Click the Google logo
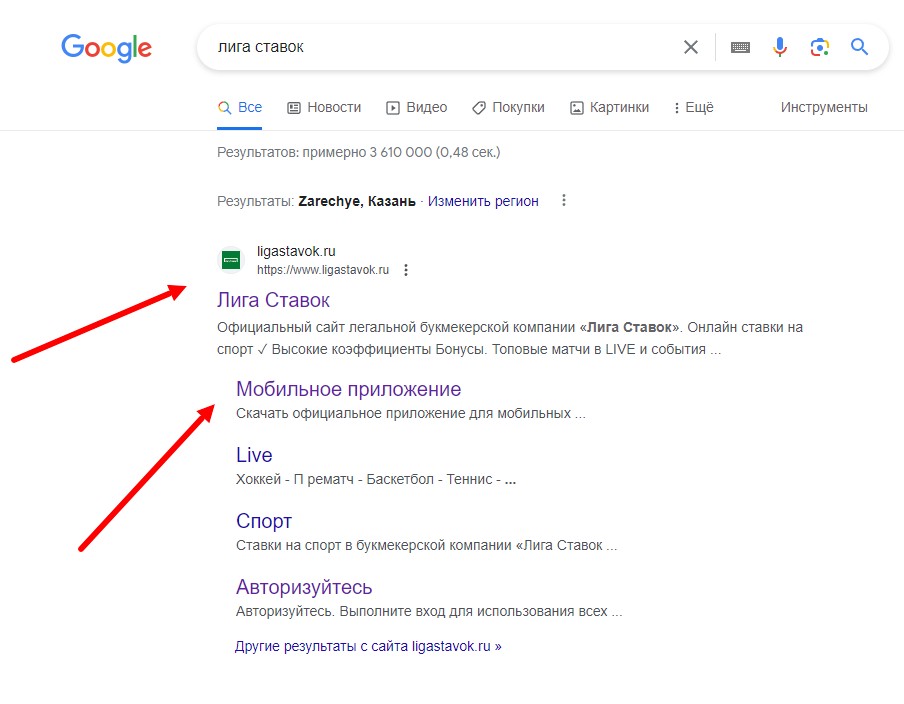Viewport: 904px width, 704px height. 107,48
